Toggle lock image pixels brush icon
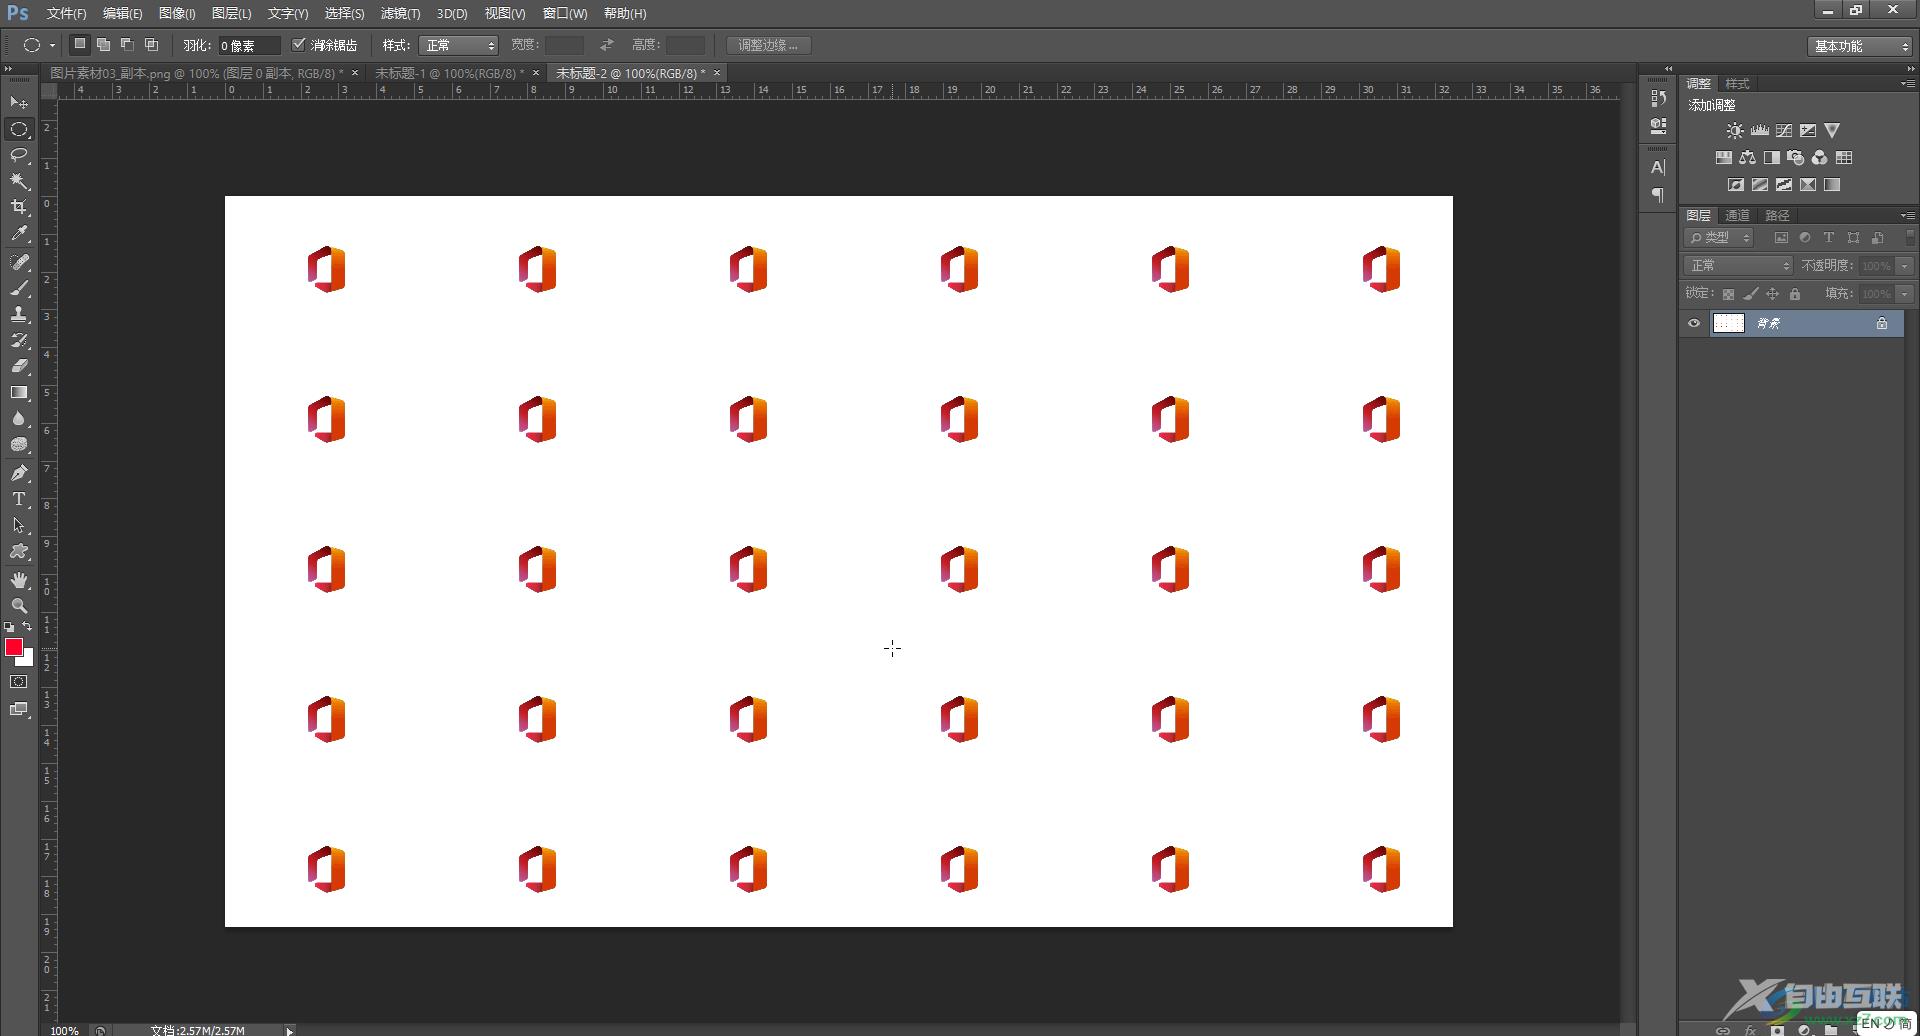 point(1750,294)
